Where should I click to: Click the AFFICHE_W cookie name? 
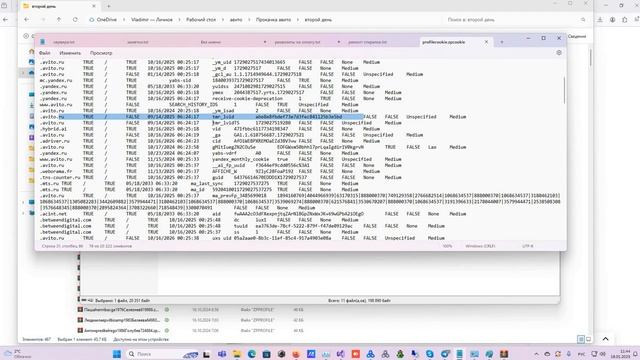[x=224, y=171]
